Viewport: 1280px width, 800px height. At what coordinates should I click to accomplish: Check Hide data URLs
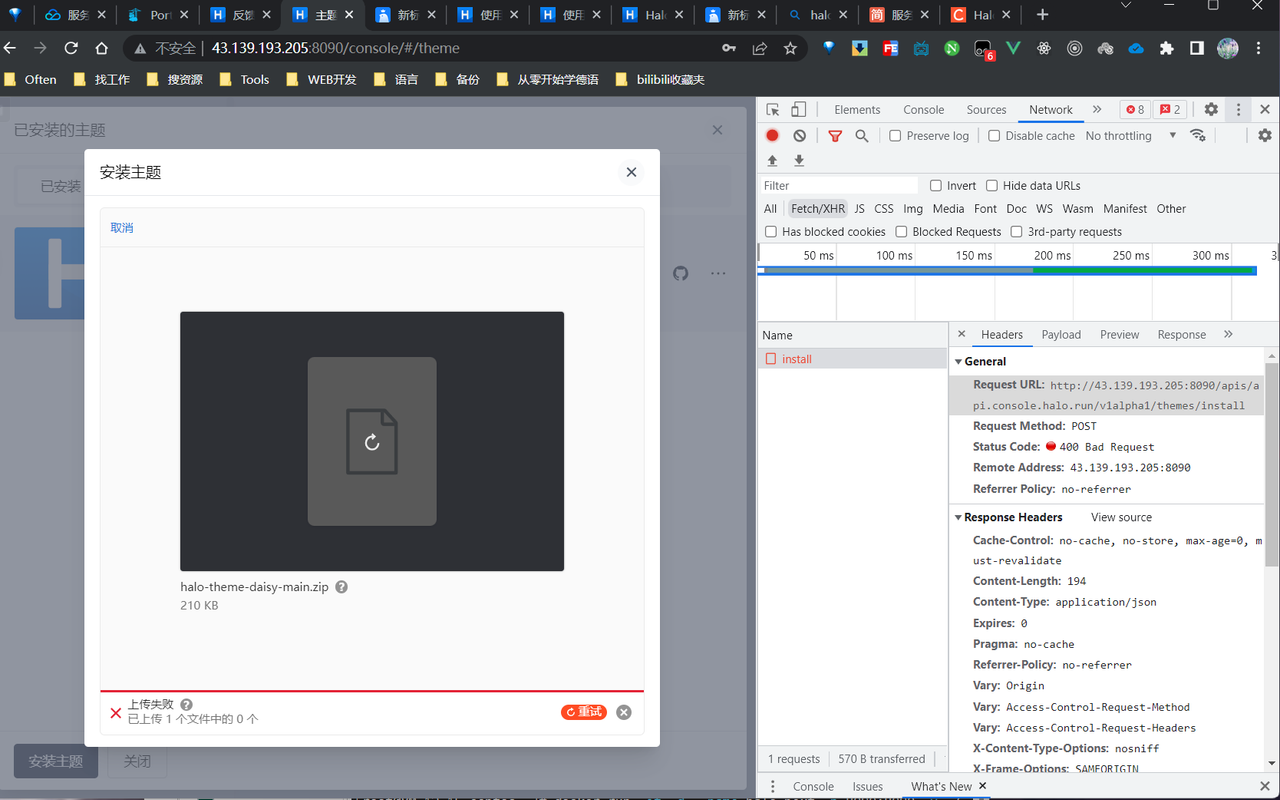coord(992,186)
